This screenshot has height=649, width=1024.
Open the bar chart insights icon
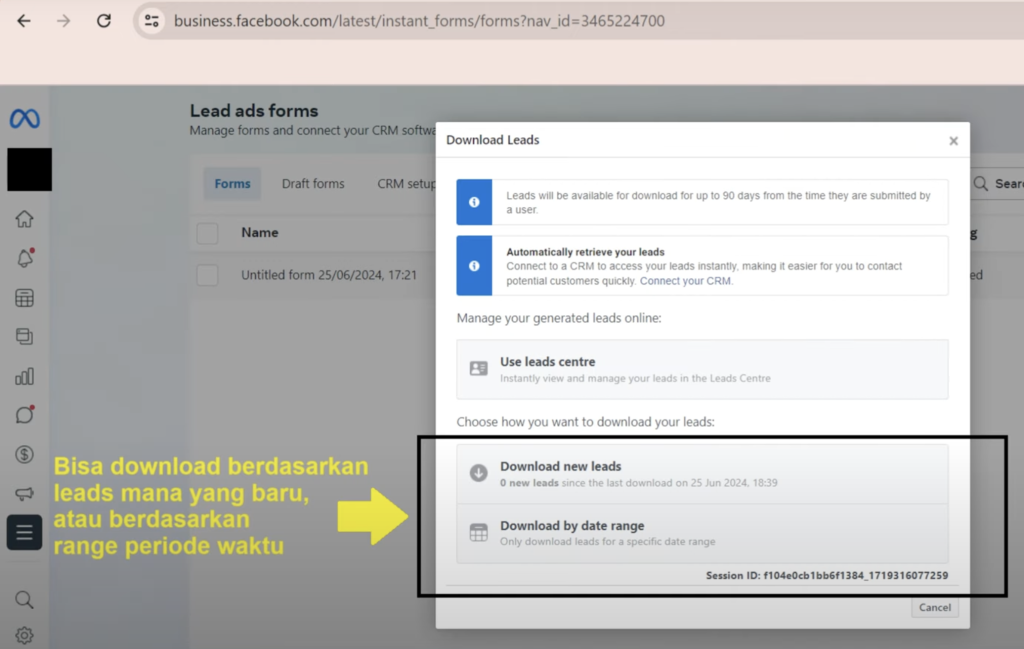pos(25,376)
